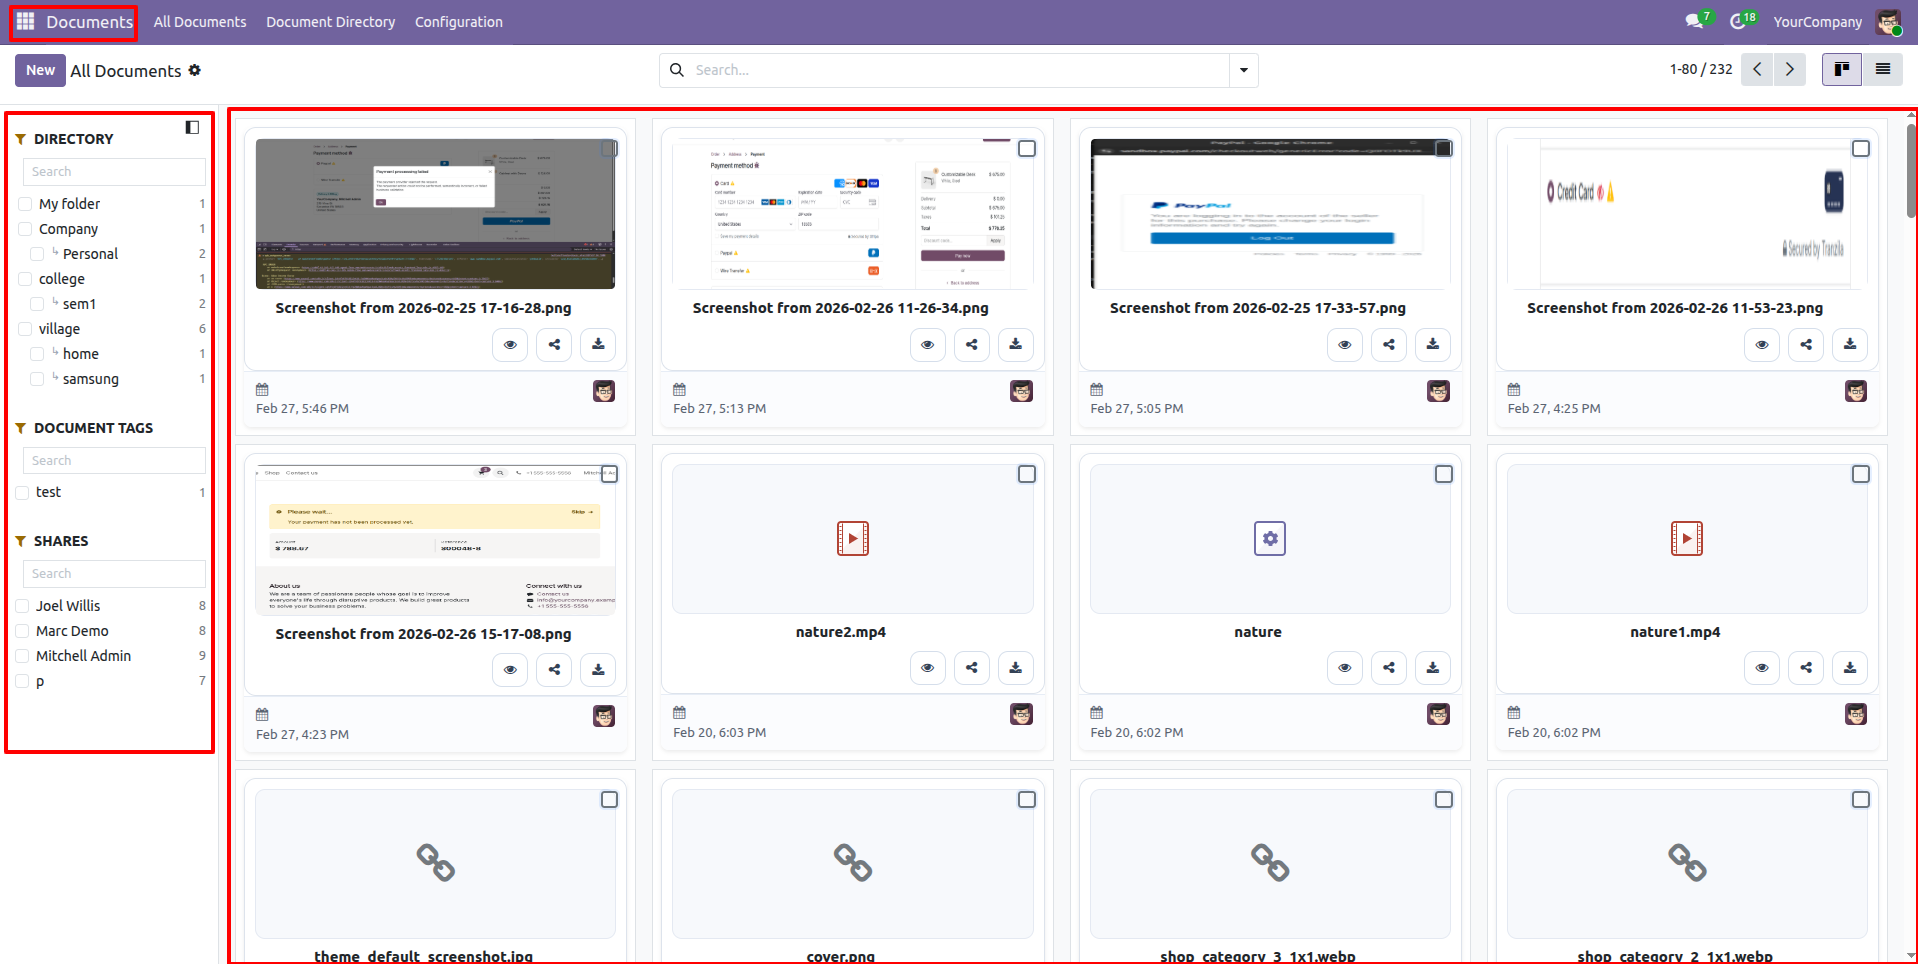The width and height of the screenshot is (1918, 964).
Task: Share Screenshot from 2026-02-26 11-26-34.png
Action: coord(971,344)
